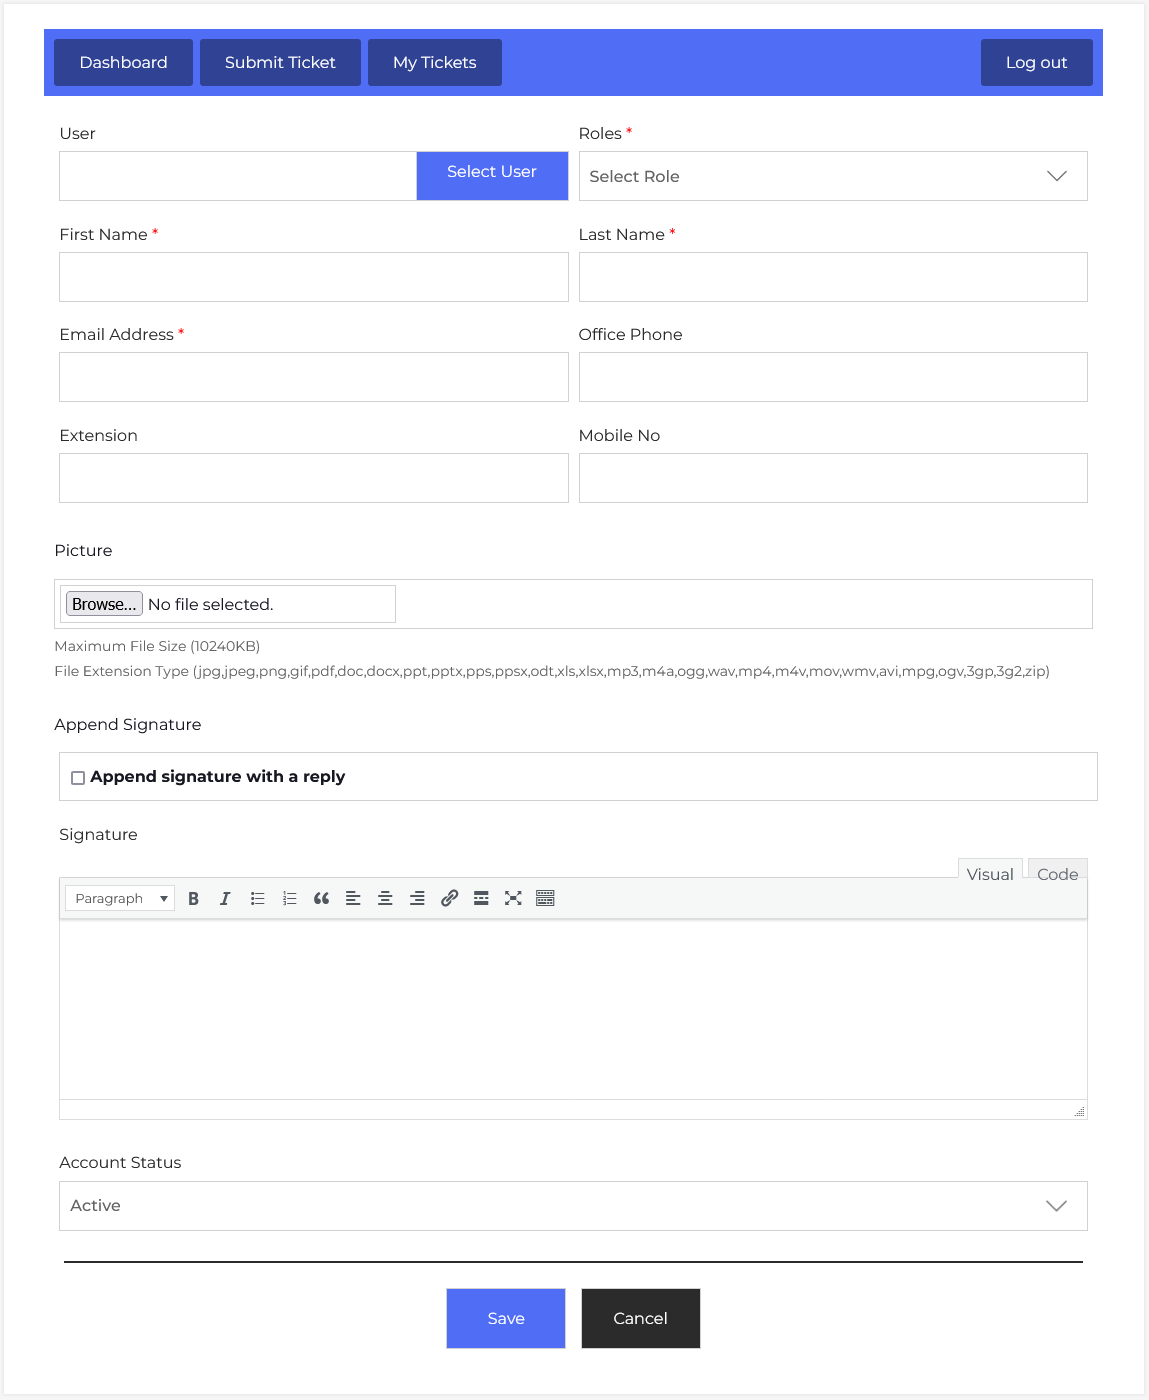Open the Paragraph format dropdown

click(119, 898)
